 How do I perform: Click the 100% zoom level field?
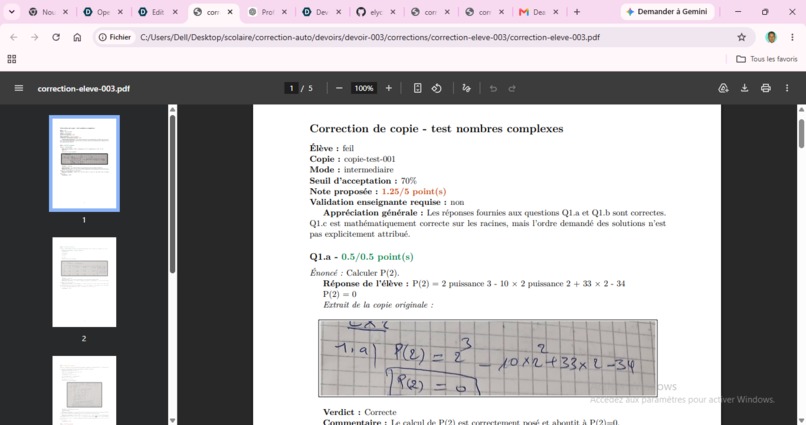pos(363,88)
